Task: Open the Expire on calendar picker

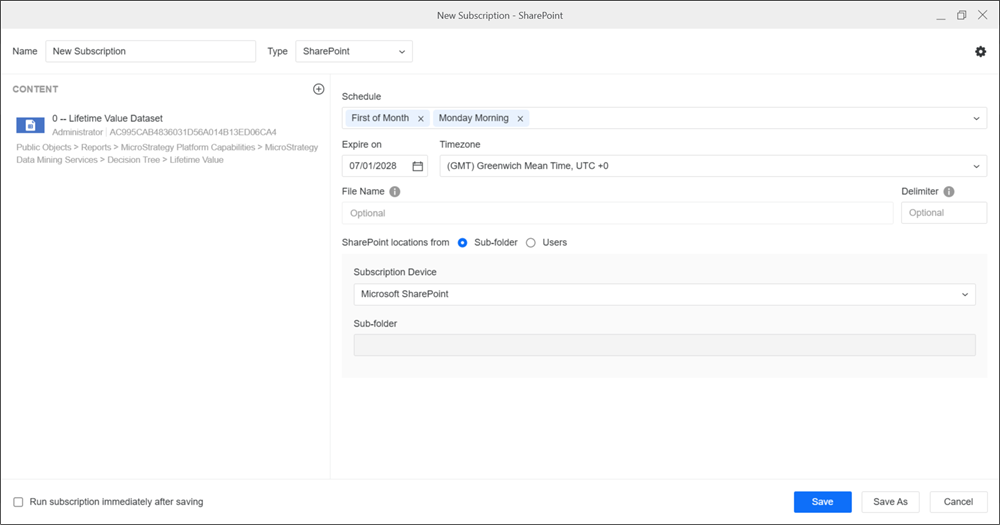Action: (418, 166)
